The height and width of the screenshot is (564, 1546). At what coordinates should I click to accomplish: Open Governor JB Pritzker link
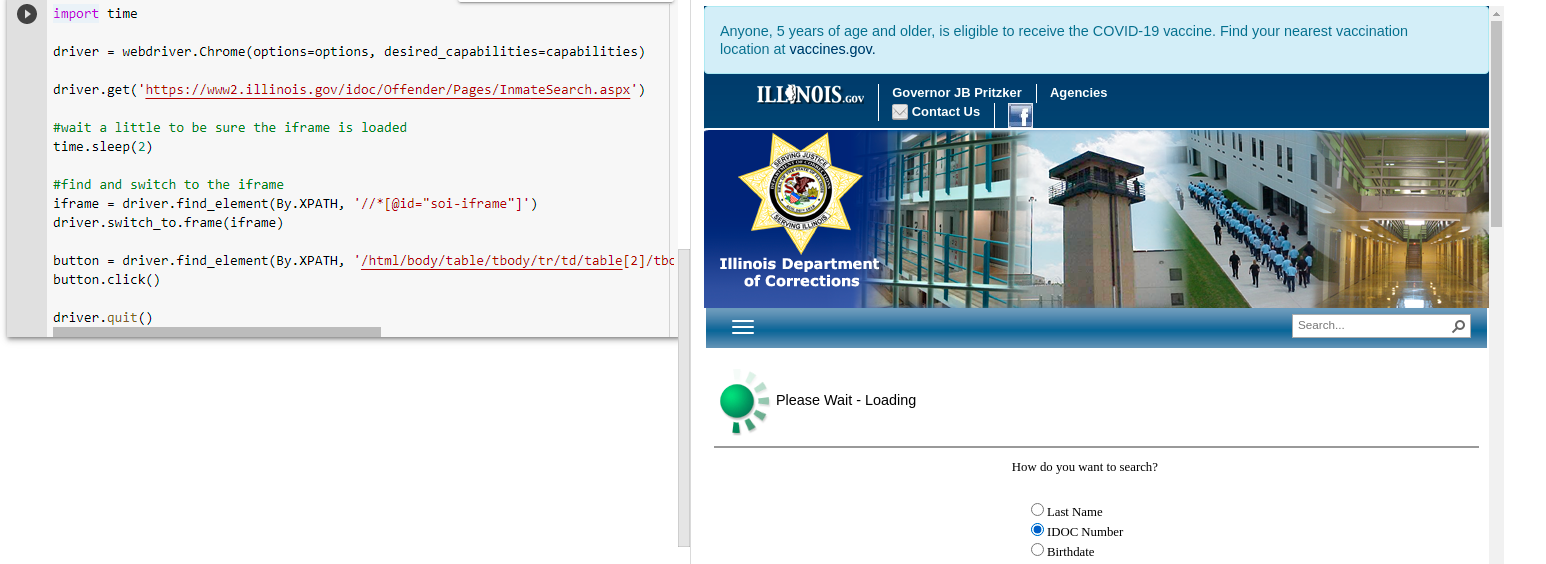pyautogui.click(x=957, y=93)
